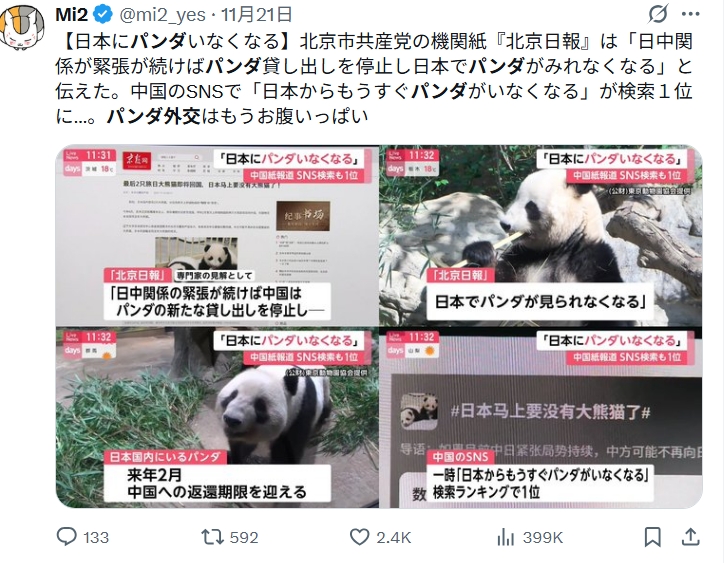Open the panda eating bamboo image
The height and width of the screenshot is (563, 724).
[x=541, y=236]
